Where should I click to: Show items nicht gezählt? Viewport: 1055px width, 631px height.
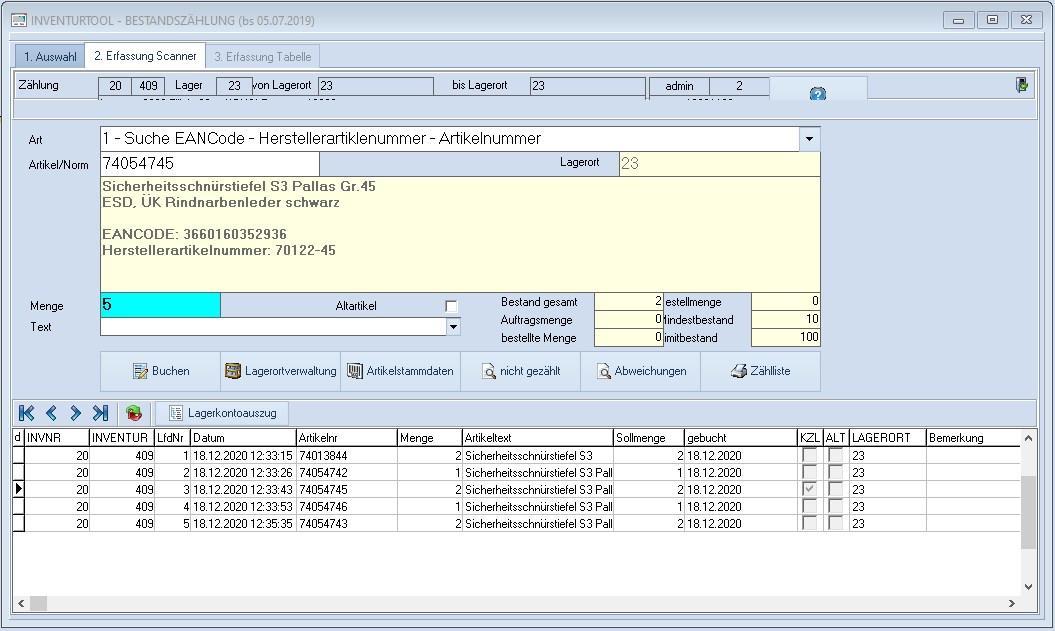[520, 371]
